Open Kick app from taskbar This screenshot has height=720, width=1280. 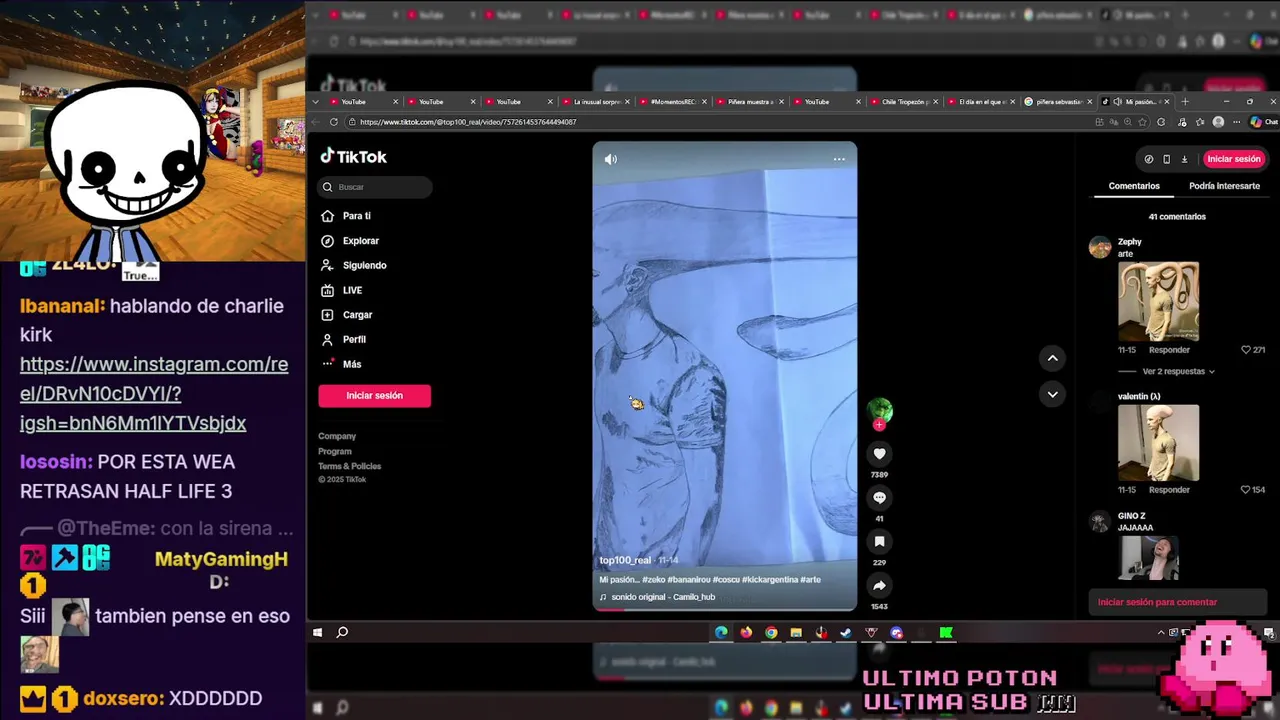(946, 633)
